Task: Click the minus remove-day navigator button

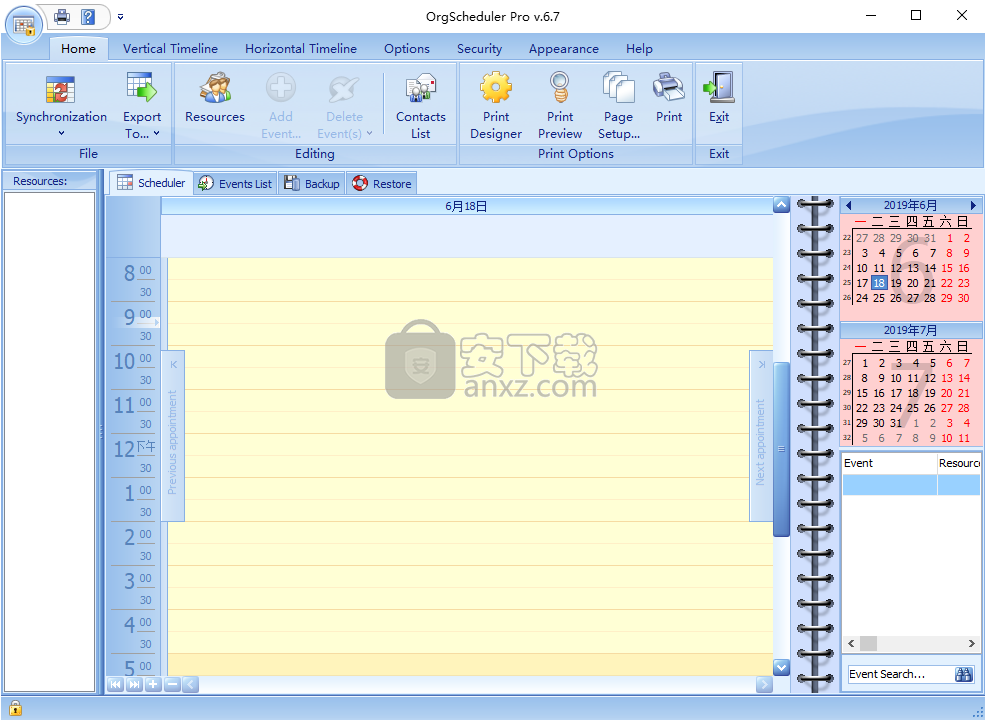Action: click(x=172, y=685)
